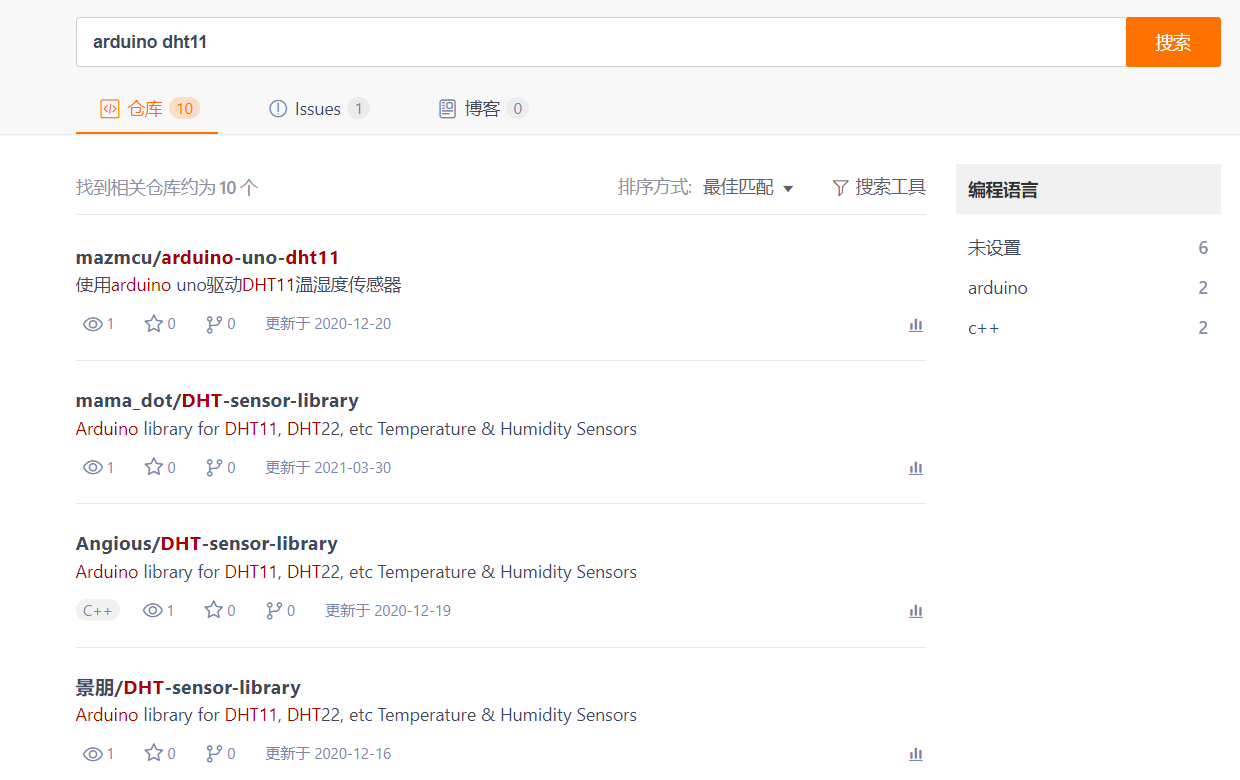The height and width of the screenshot is (780, 1240).
Task: Switch to the 仓库 repositories tab
Action: [x=147, y=109]
